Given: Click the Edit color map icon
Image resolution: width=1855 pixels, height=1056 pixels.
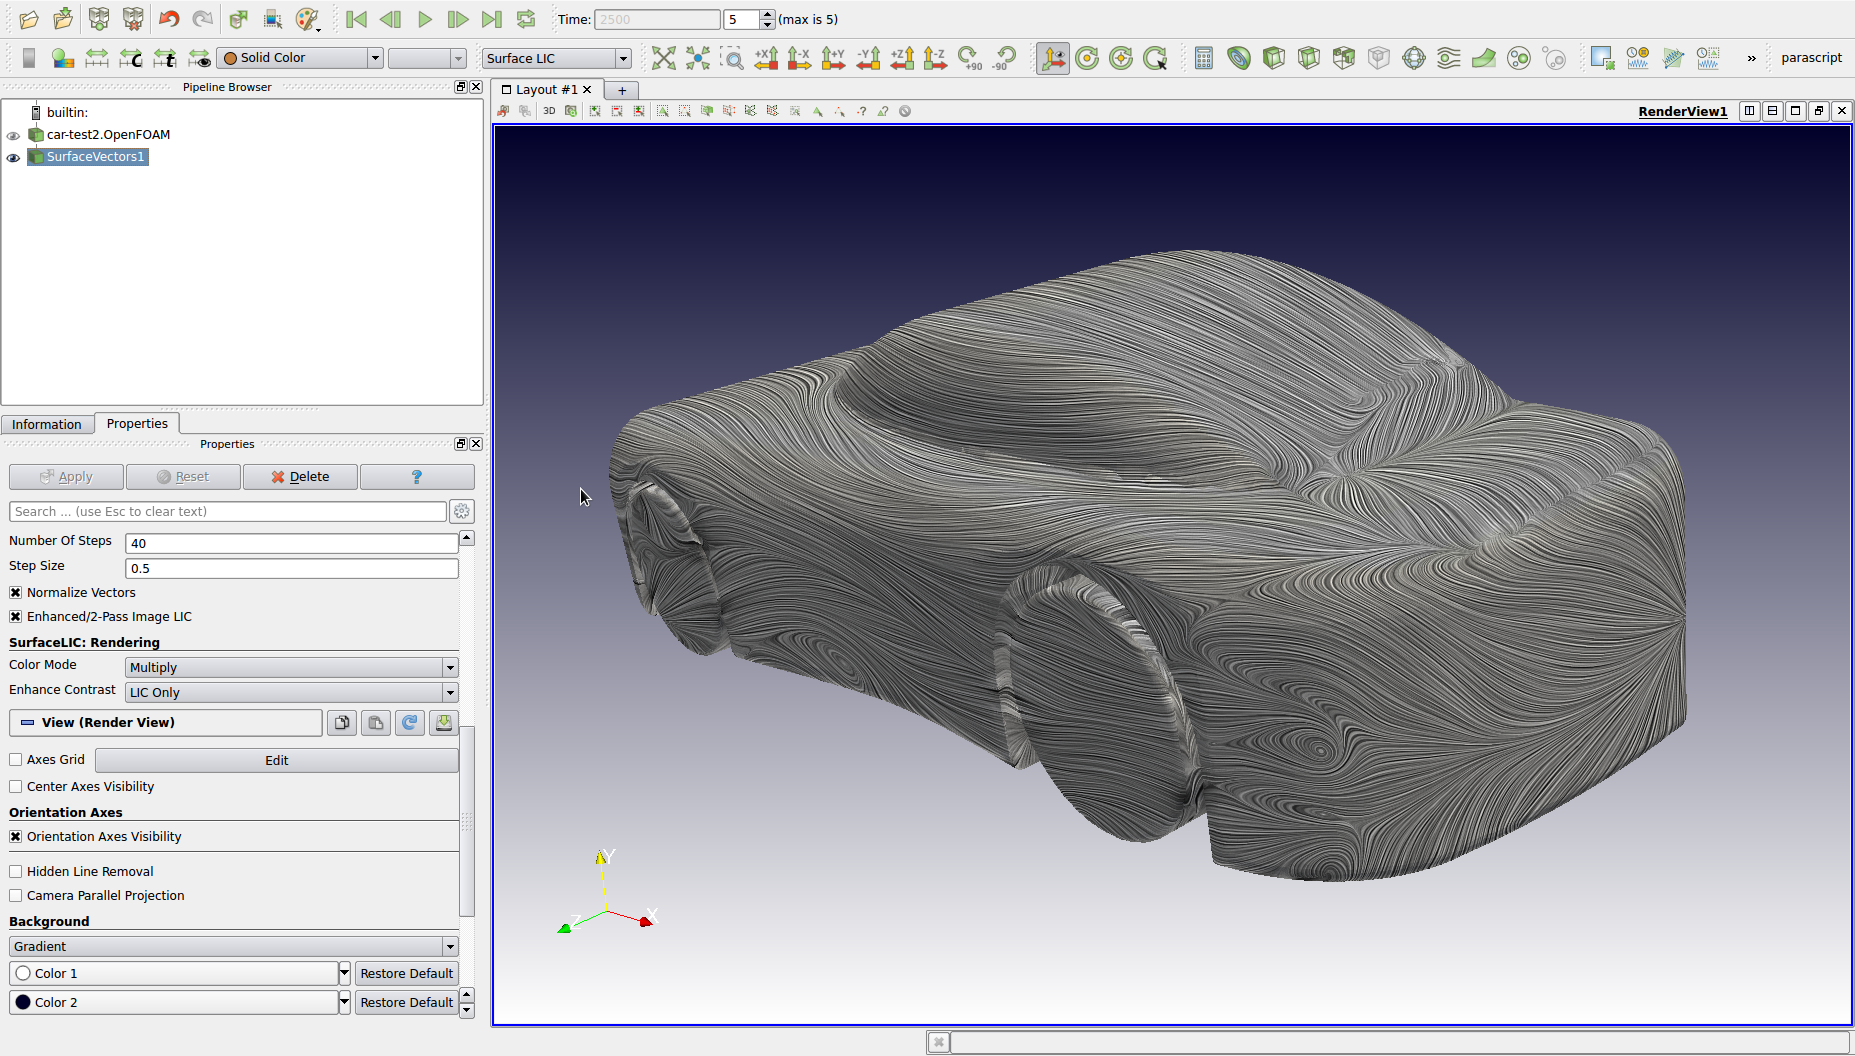Looking at the screenshot, I should click(x=63, y=58).
